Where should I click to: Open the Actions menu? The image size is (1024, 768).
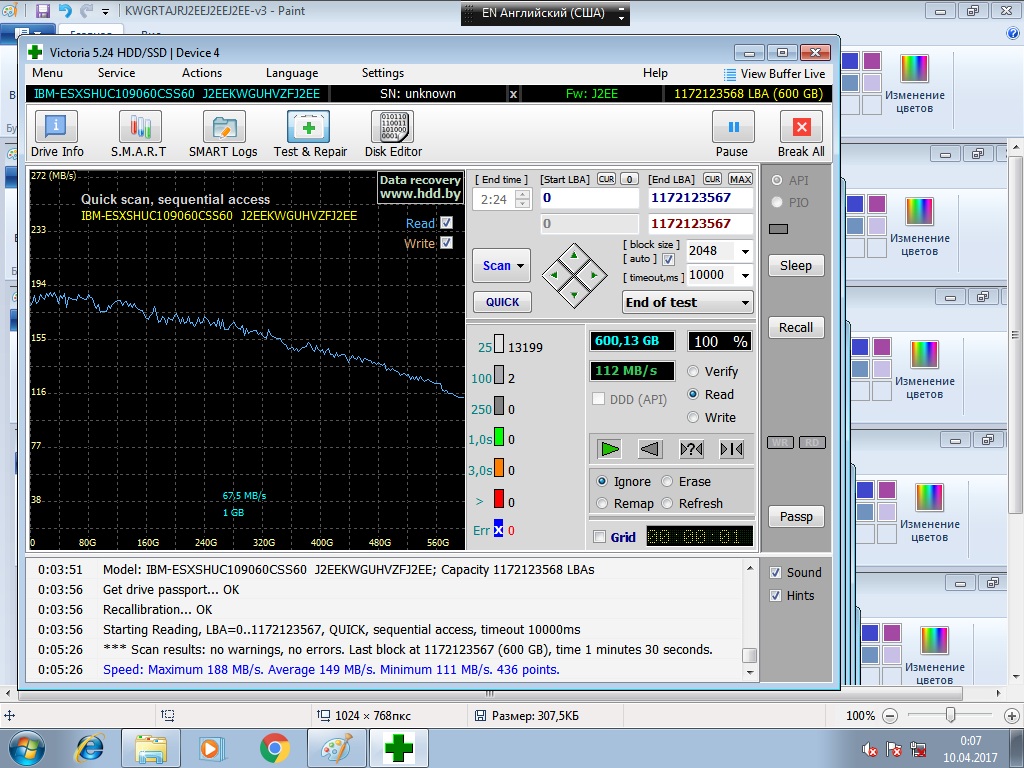click(x=202, y=73)
